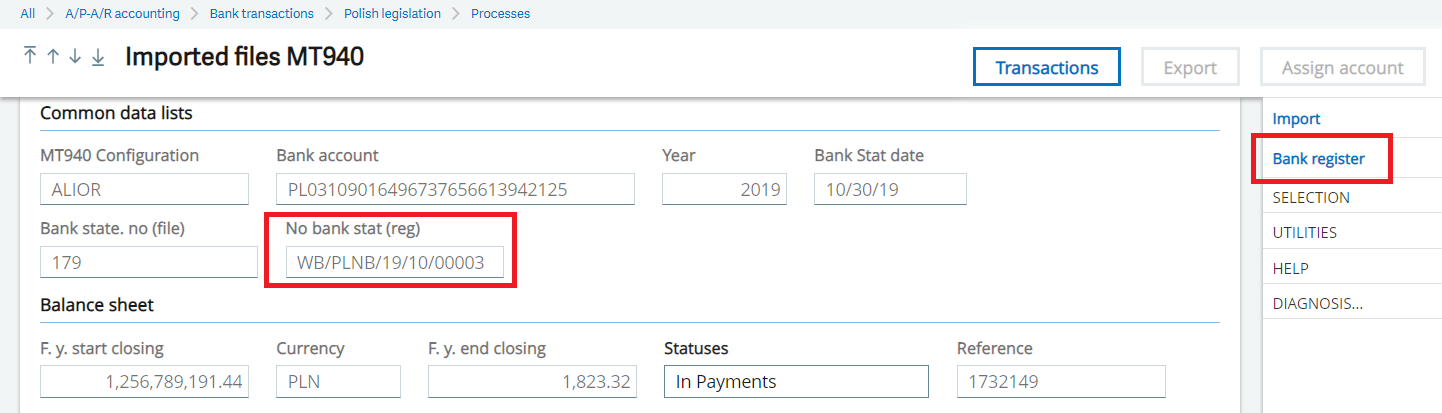The image size is (1442, 413).
Task: Click the Assign account button
Action: click(1342, 67)
